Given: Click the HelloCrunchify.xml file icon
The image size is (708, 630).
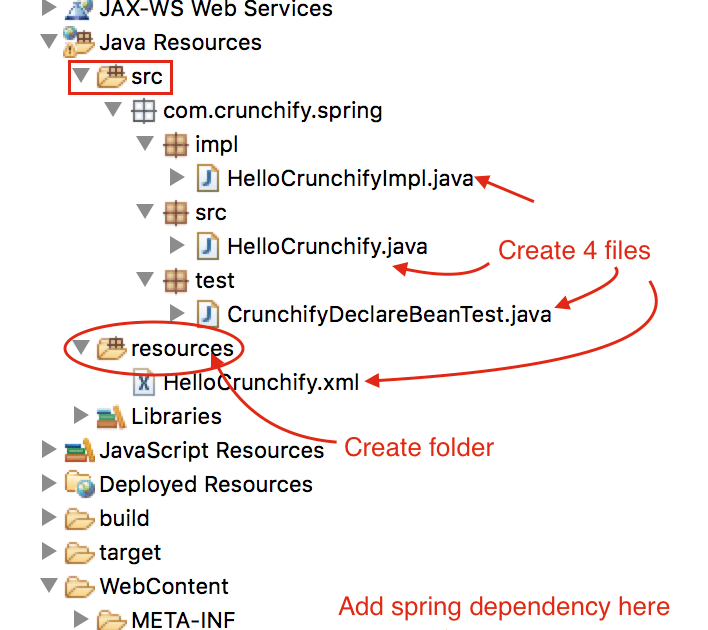Looking at the screenshot, I should tap(144, 383).
